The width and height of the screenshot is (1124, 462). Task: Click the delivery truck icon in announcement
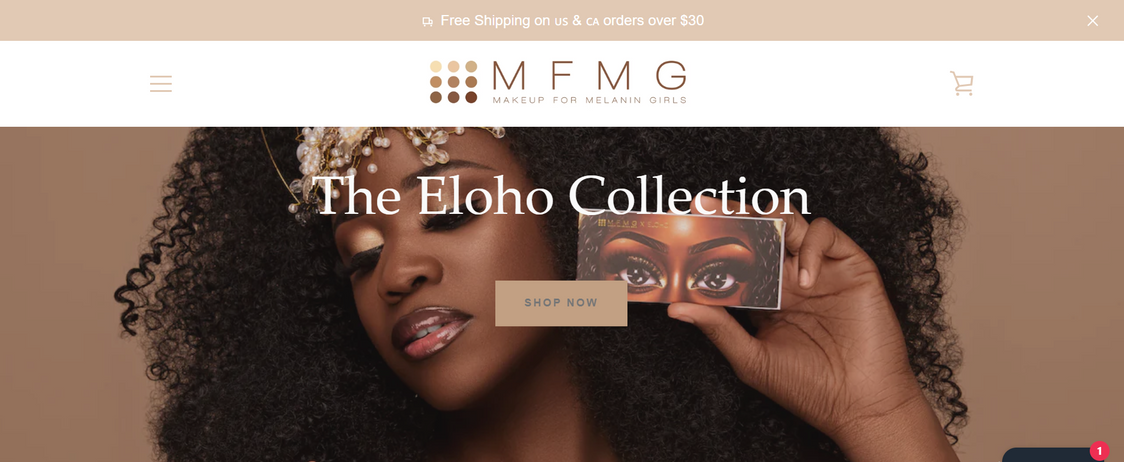(x=428, y=22)
